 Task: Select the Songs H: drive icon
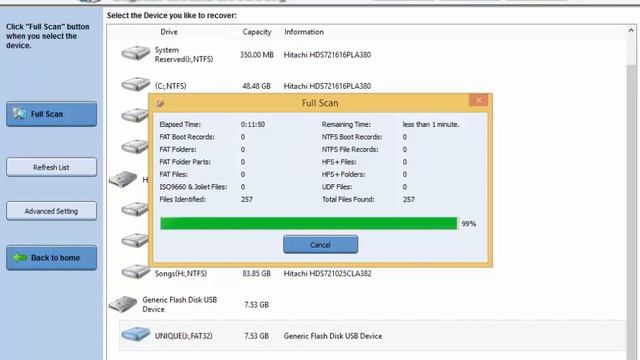pyautogui.click(x=136, y=272)
